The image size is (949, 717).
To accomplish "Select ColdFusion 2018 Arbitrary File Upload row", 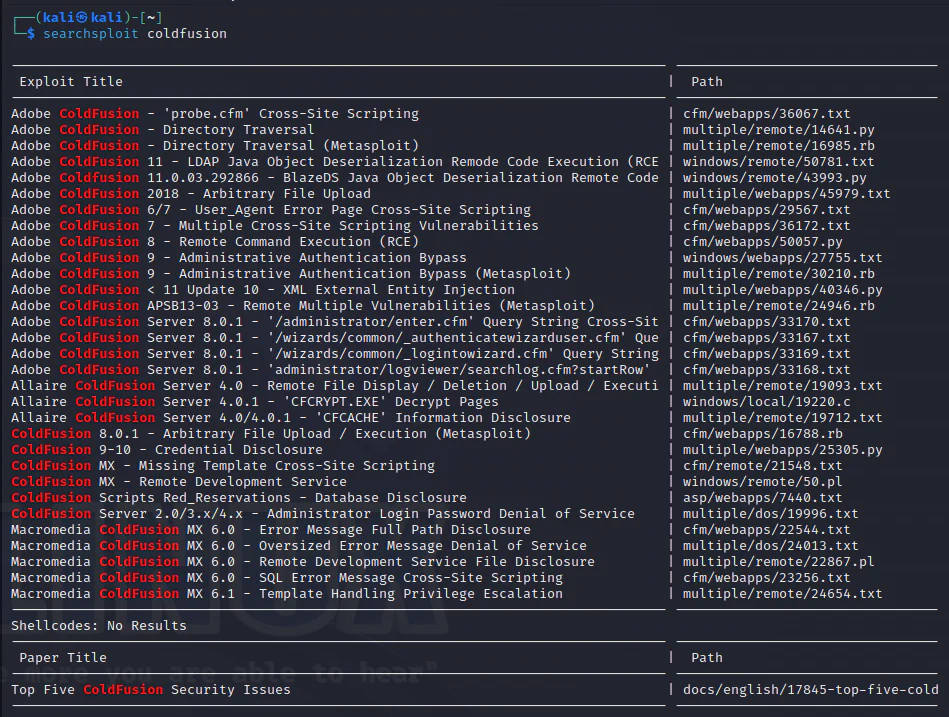I will (x=191, y=194).
